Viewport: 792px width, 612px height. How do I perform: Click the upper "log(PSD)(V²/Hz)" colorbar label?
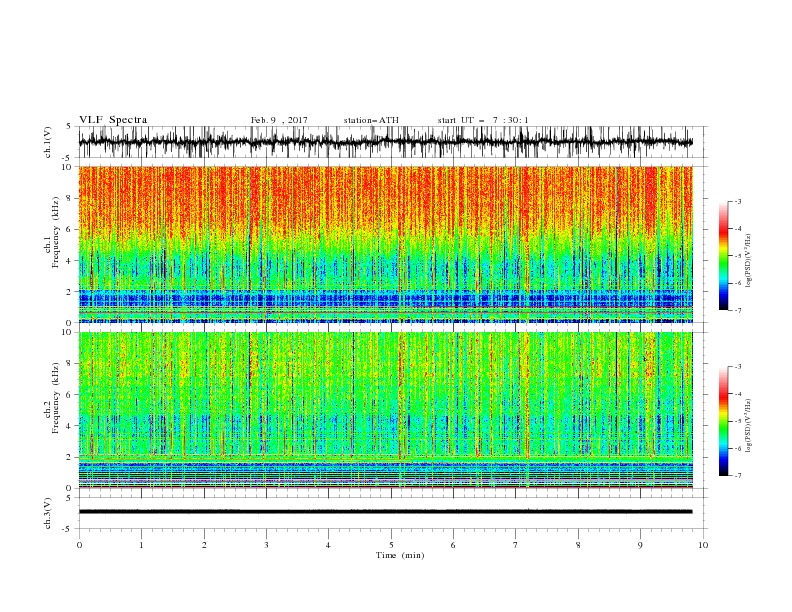click(749, 261)
